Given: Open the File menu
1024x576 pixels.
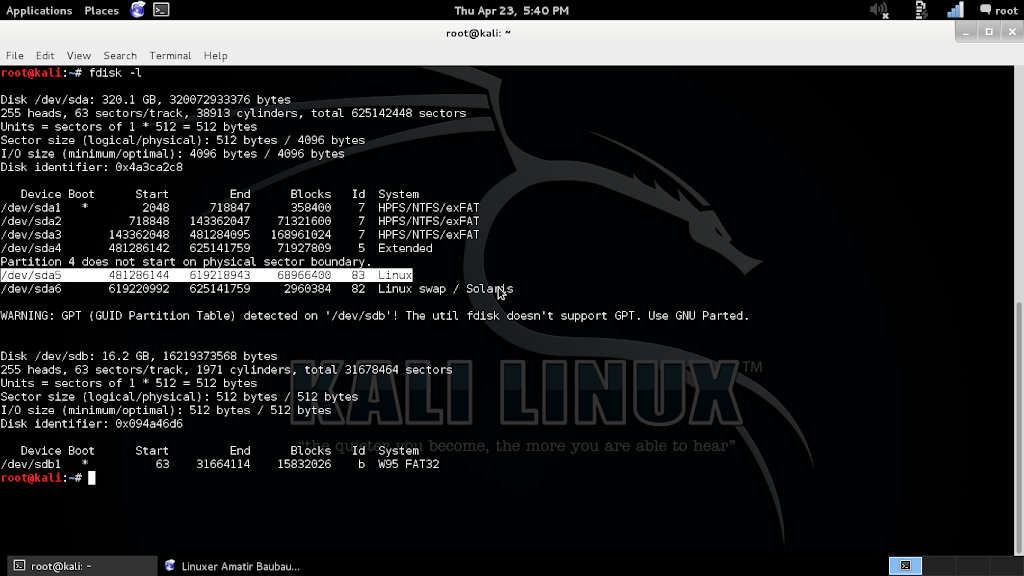Looking at the screenshot, I should (x=14, y=56).
